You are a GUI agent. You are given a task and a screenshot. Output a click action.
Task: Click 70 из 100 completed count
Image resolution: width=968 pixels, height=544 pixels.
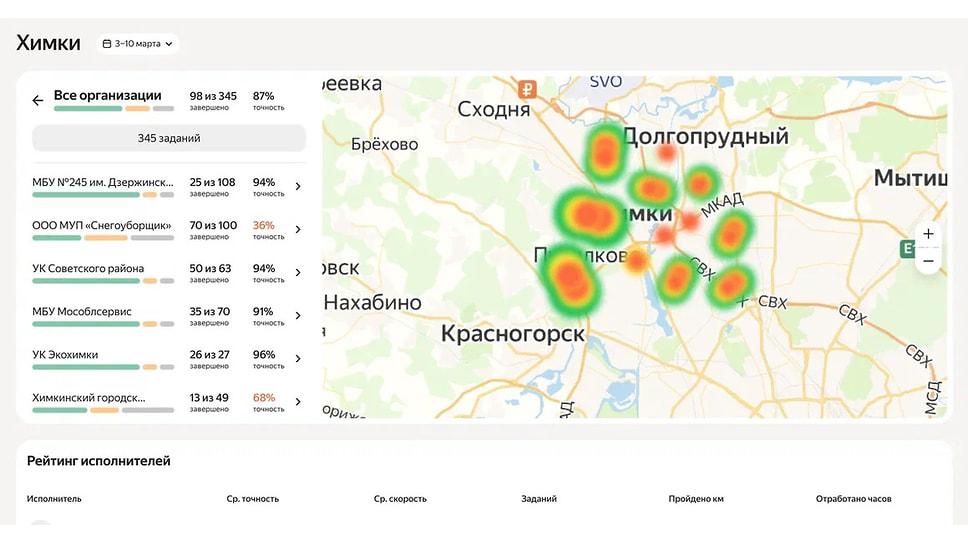click(x=213, y=225)
